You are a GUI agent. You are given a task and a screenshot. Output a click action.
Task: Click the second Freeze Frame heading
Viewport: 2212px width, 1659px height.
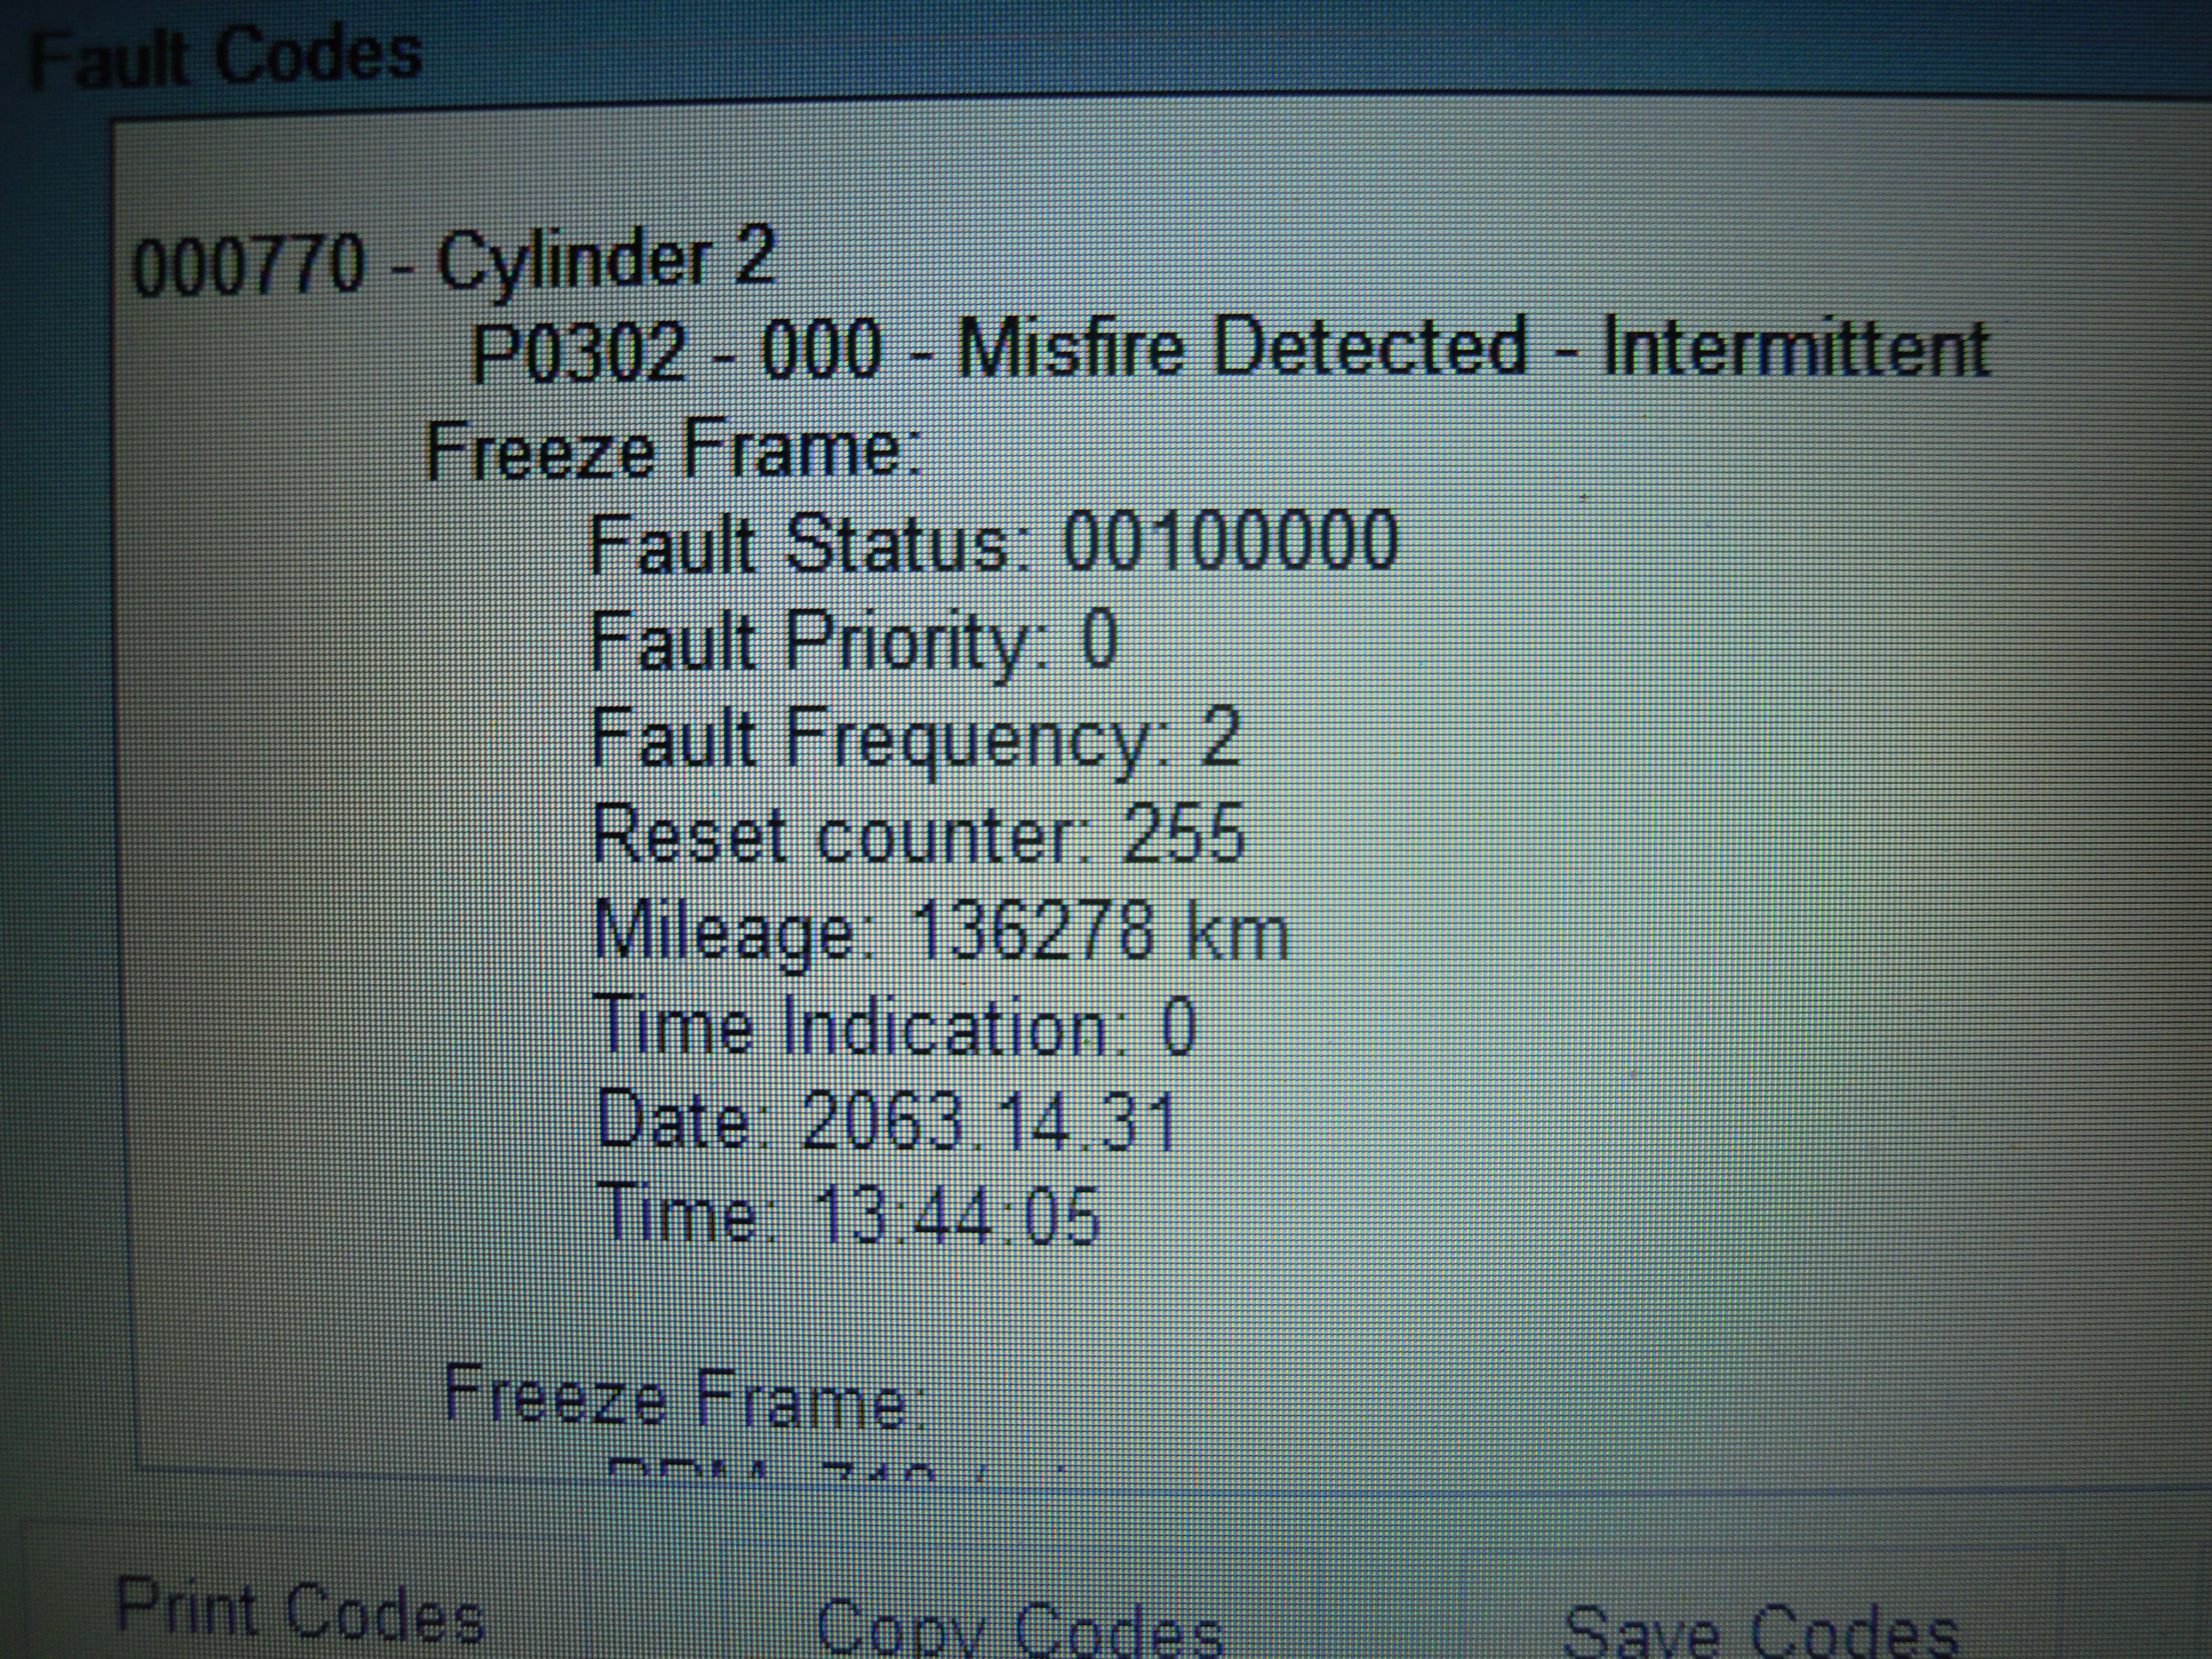pyautogui.click(x=685, y=1397)
